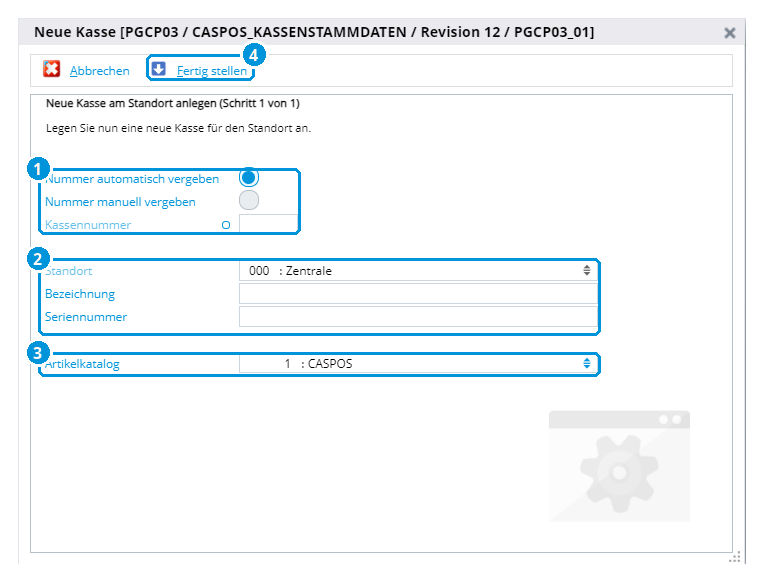Click heading 'Neue Kasse am Standort anlegen'

pos(131,103)
